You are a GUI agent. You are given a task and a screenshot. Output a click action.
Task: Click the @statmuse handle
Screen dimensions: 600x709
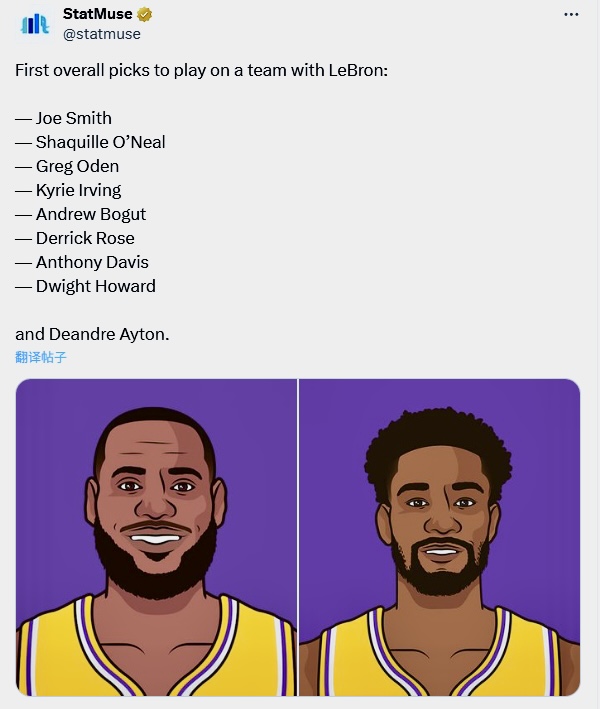(102, 34)
